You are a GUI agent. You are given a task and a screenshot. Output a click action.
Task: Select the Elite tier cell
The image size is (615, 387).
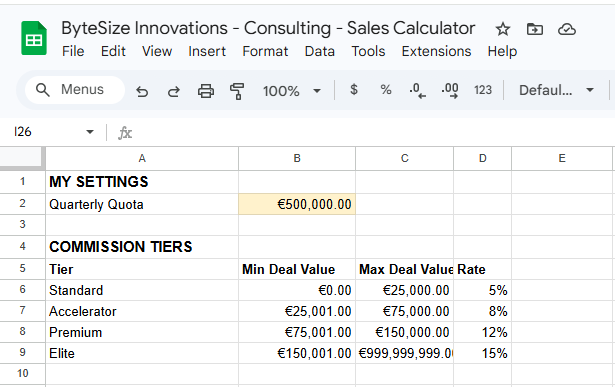point(142,353)
